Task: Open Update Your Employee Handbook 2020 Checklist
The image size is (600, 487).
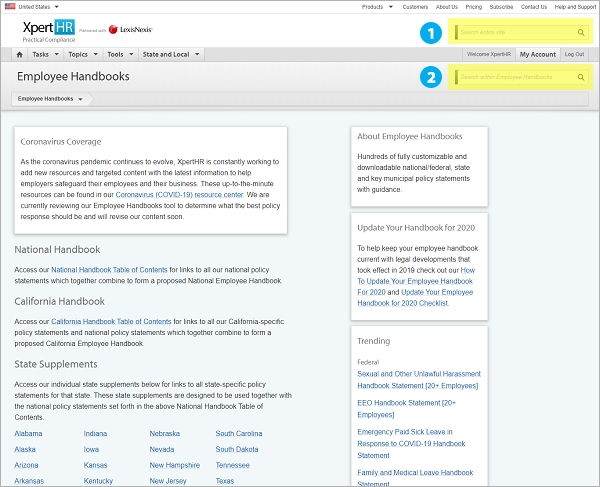Action: click(x=415, y=298)
